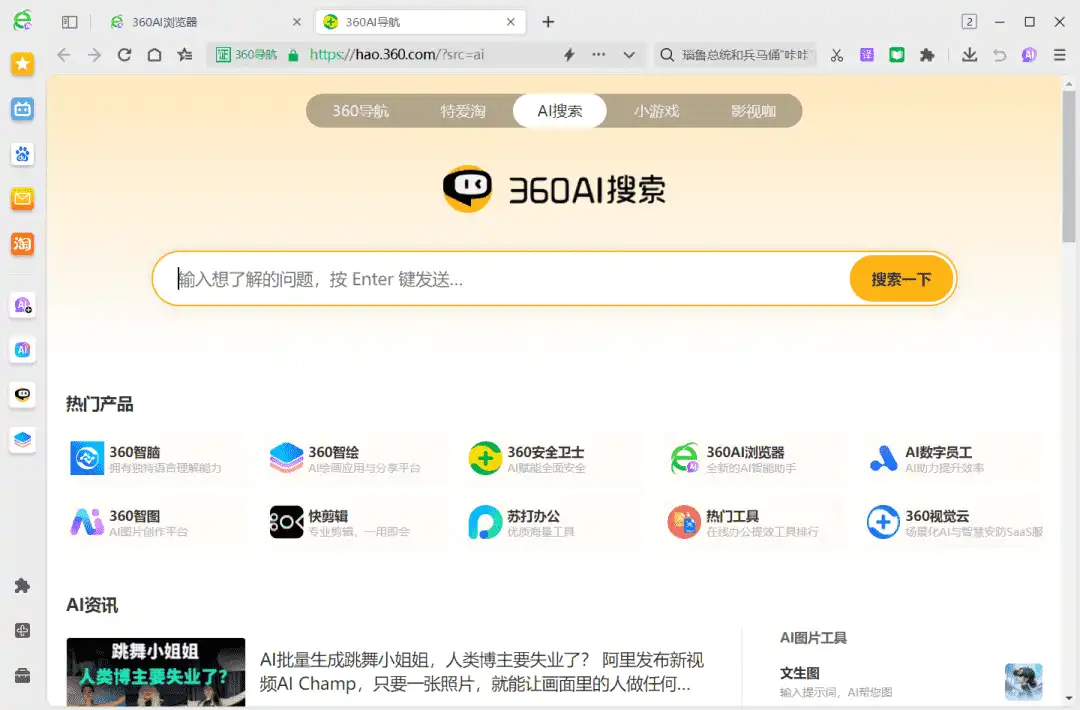Open the 360视觉云 product link
Viewport: 1080px width, 710px height.
coord(954,523)
